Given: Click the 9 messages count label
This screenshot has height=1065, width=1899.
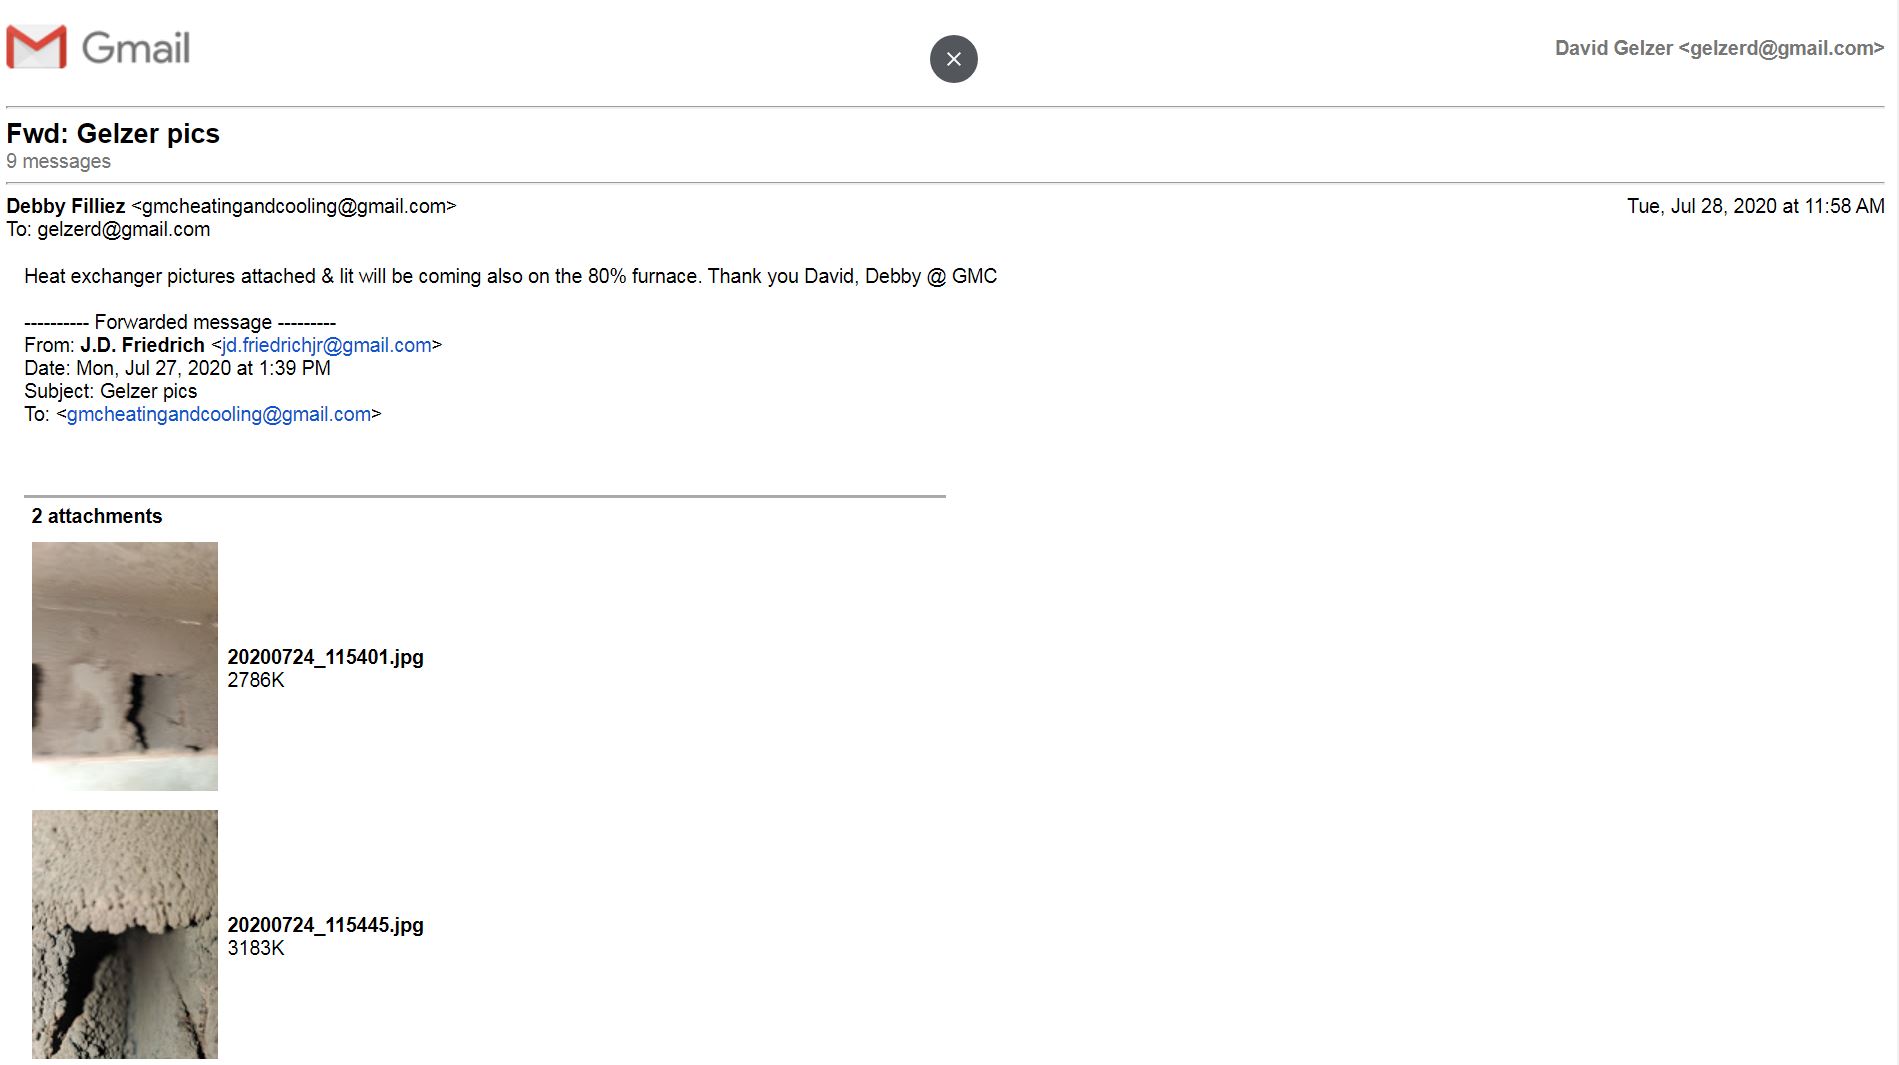Looking at the screenshot, I should (x=58, y=161).
